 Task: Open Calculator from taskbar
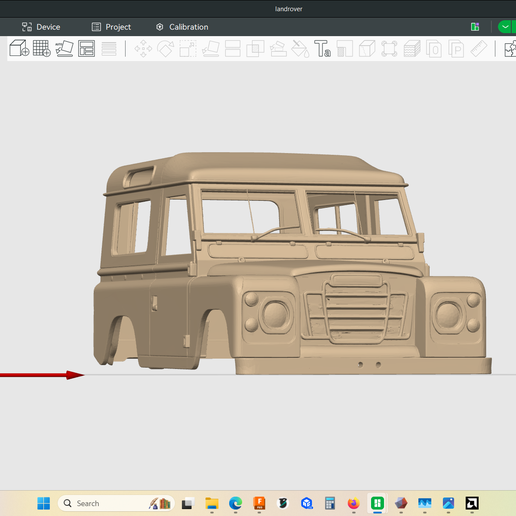click(x=330, y=503)
